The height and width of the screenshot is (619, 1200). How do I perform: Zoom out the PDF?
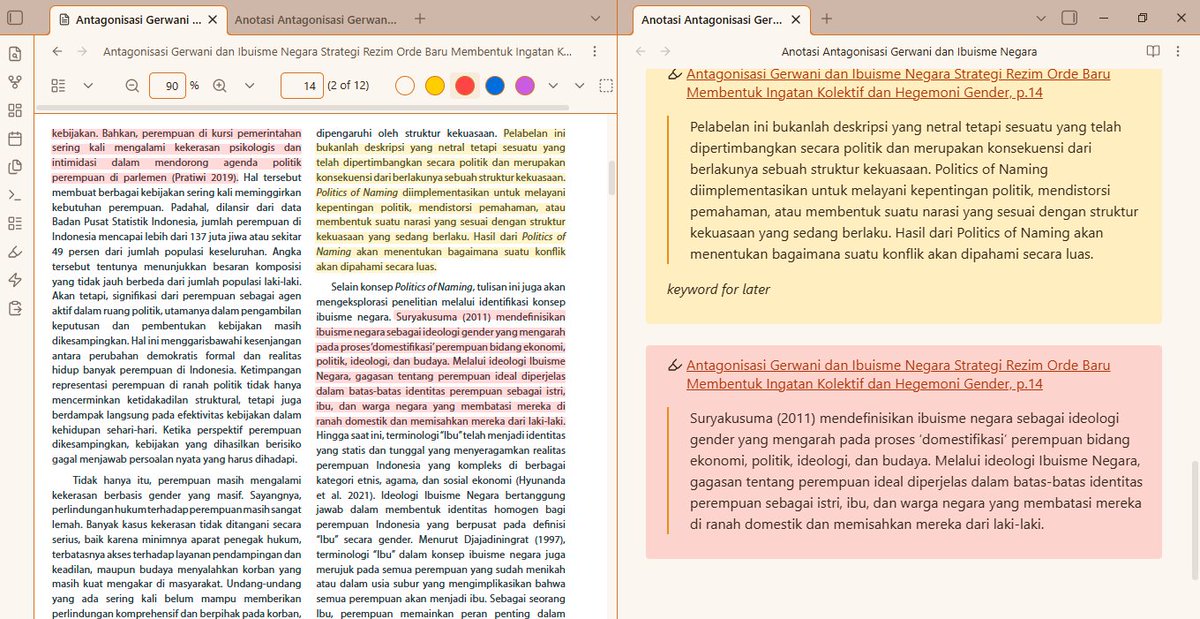[132, 86]
